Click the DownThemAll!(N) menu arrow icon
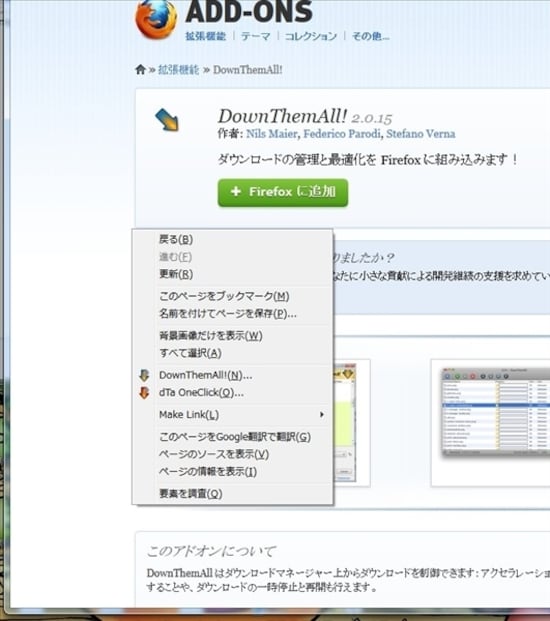 point(145,375)
